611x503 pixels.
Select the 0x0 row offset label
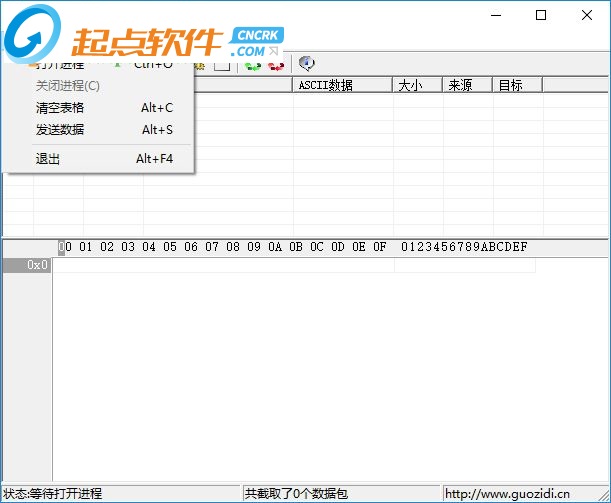pyautogui.click(x=27, y=265)
